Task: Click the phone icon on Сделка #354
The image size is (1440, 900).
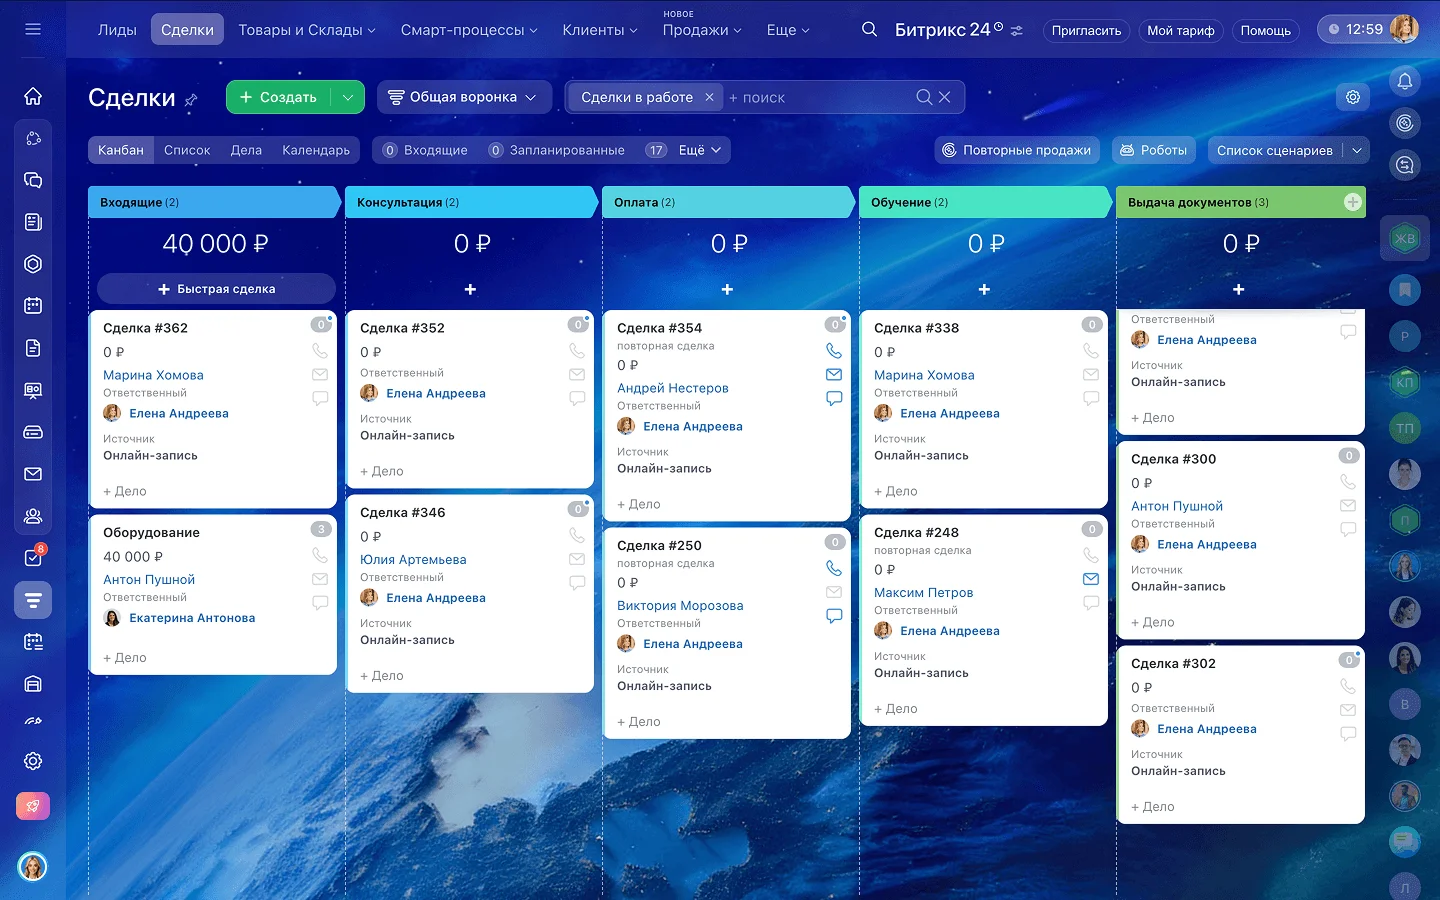Action: point(834,351)
